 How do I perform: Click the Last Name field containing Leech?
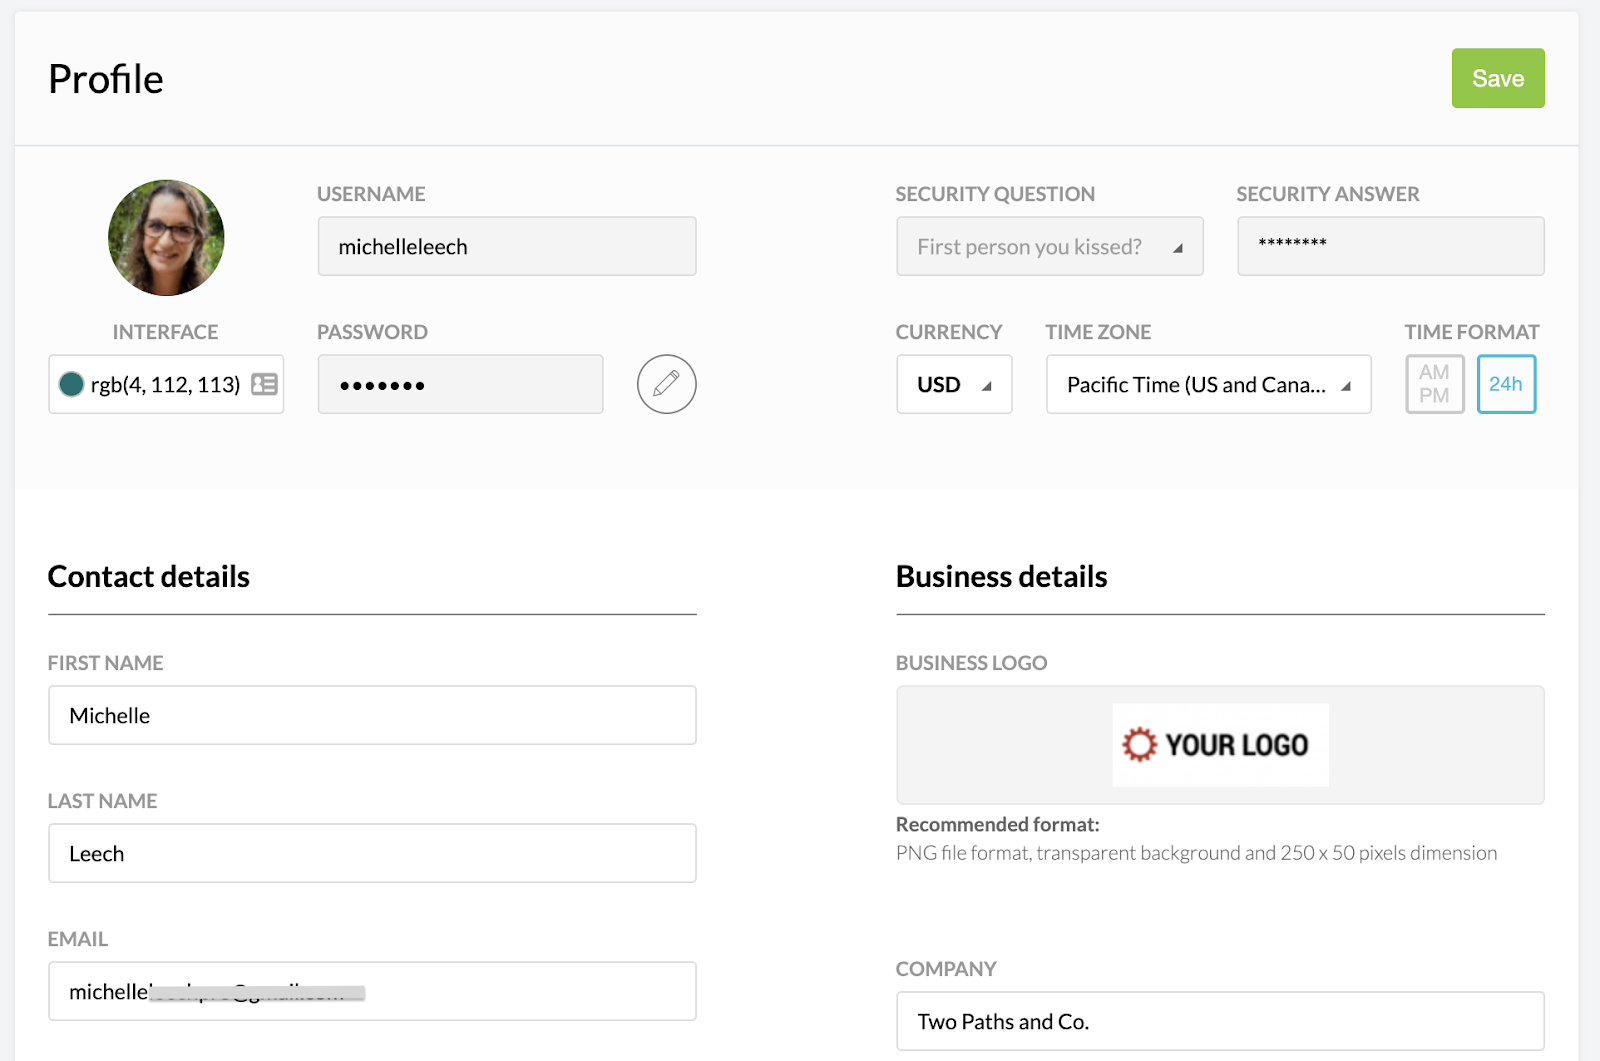pyautogui.click(x=372, y=854)
